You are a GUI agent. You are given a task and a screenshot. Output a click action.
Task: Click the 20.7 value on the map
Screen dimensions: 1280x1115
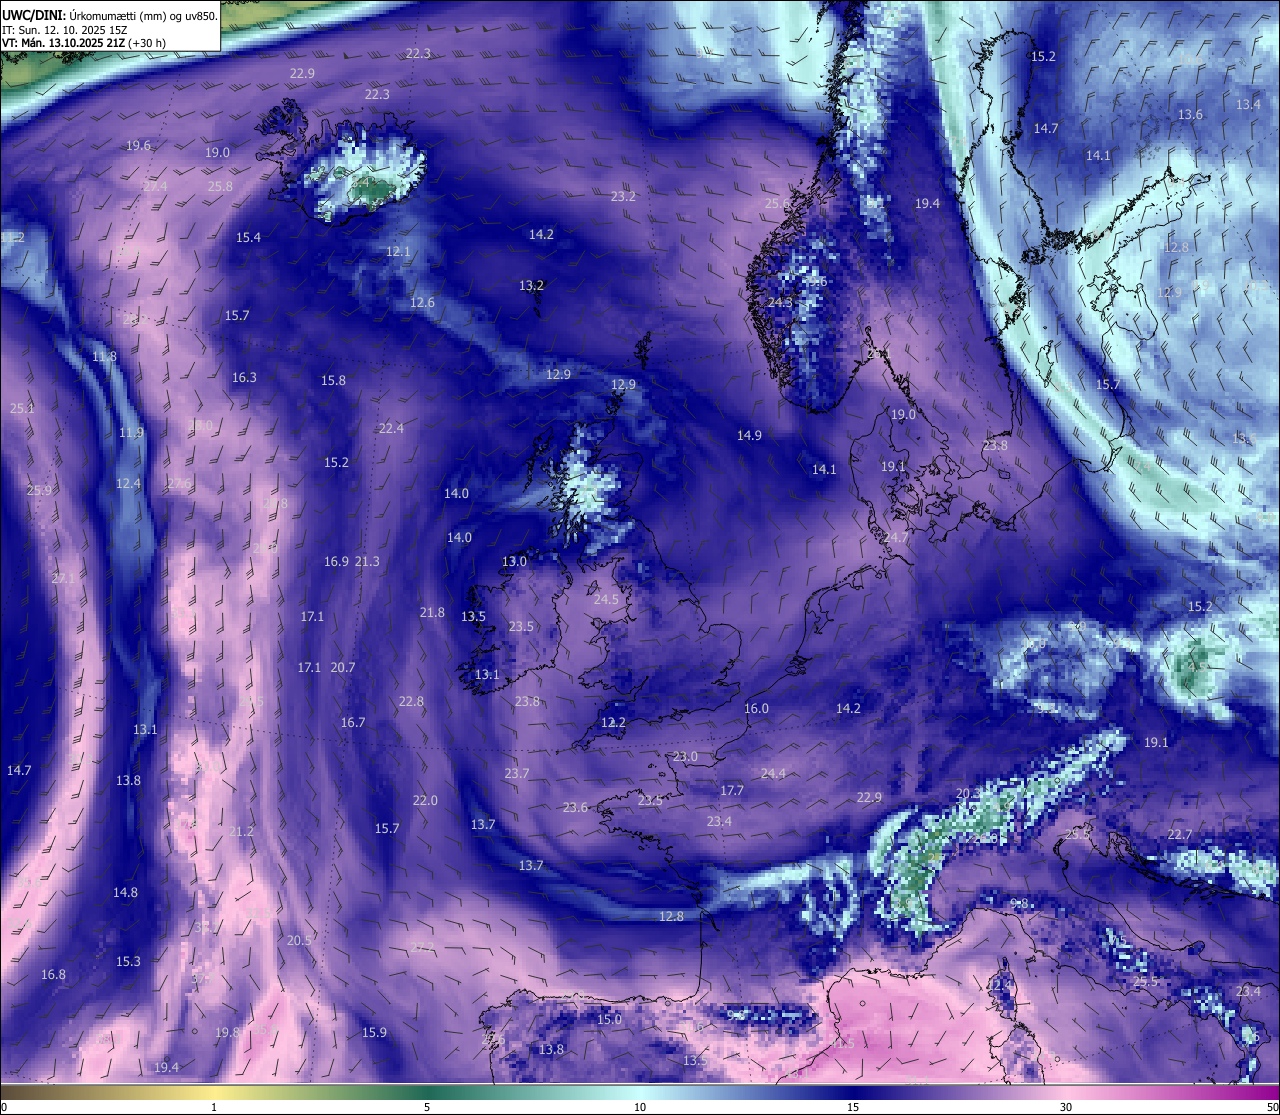tap(343, 668)
